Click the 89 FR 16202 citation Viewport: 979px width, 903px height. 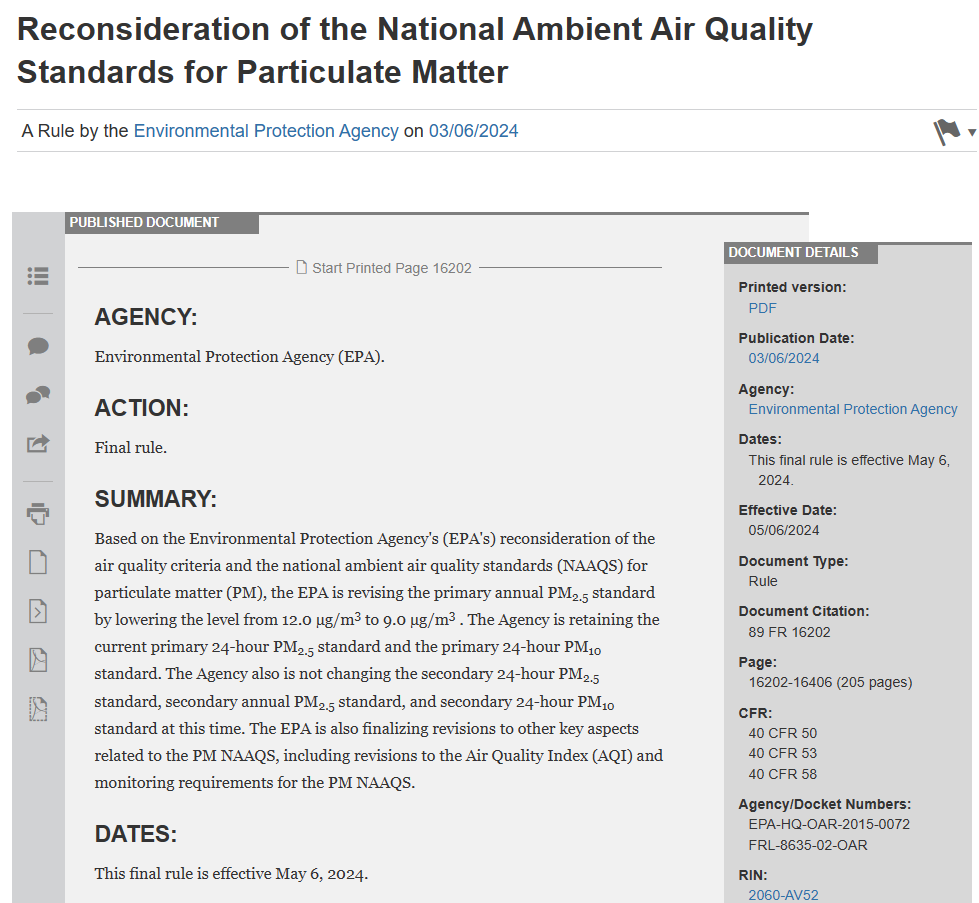coord(789,632)
